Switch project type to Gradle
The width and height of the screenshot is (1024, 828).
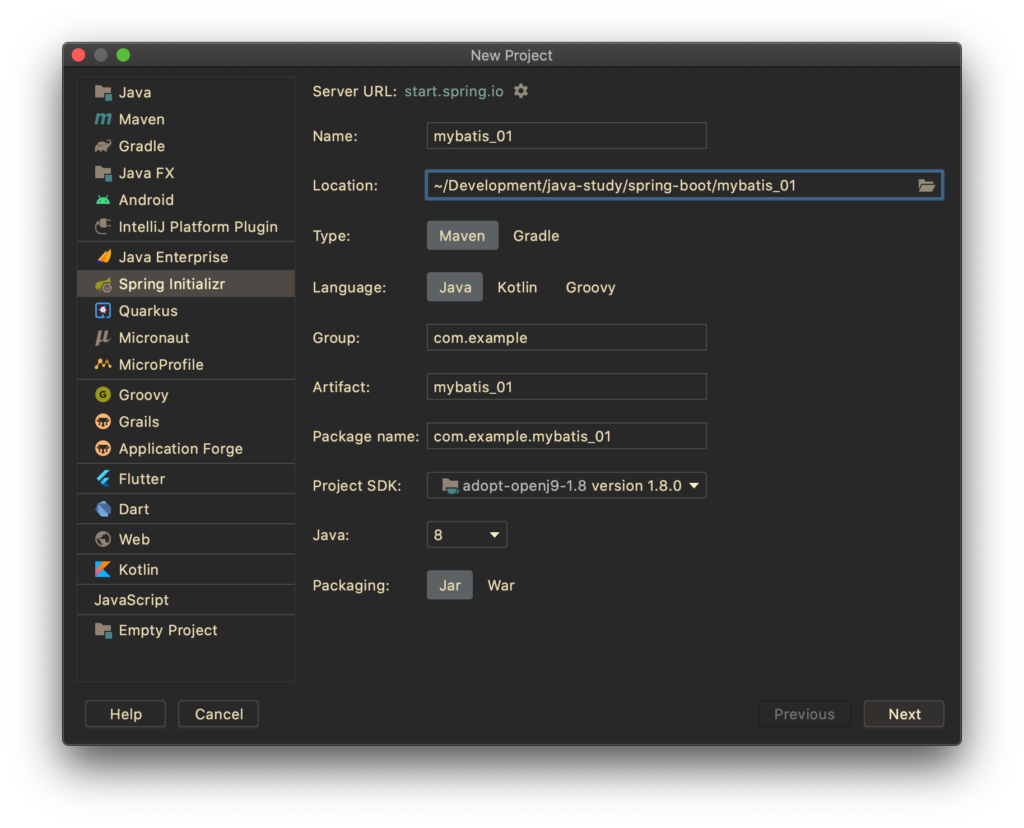[x=536, y=236]
